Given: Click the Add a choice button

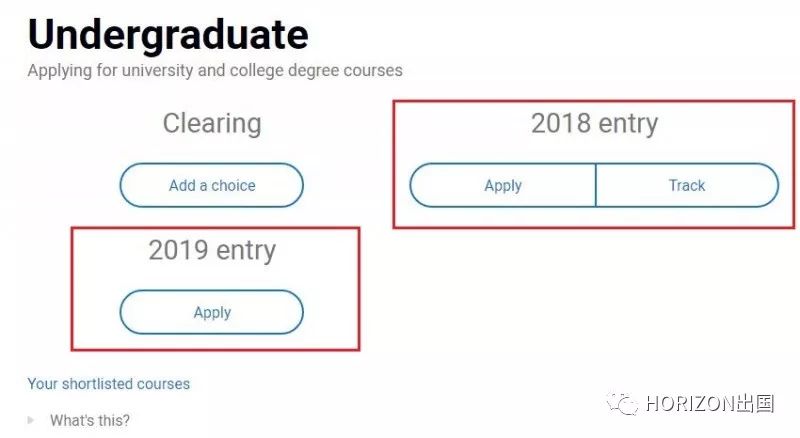Looking at the screenshot, I should [212, 185].
